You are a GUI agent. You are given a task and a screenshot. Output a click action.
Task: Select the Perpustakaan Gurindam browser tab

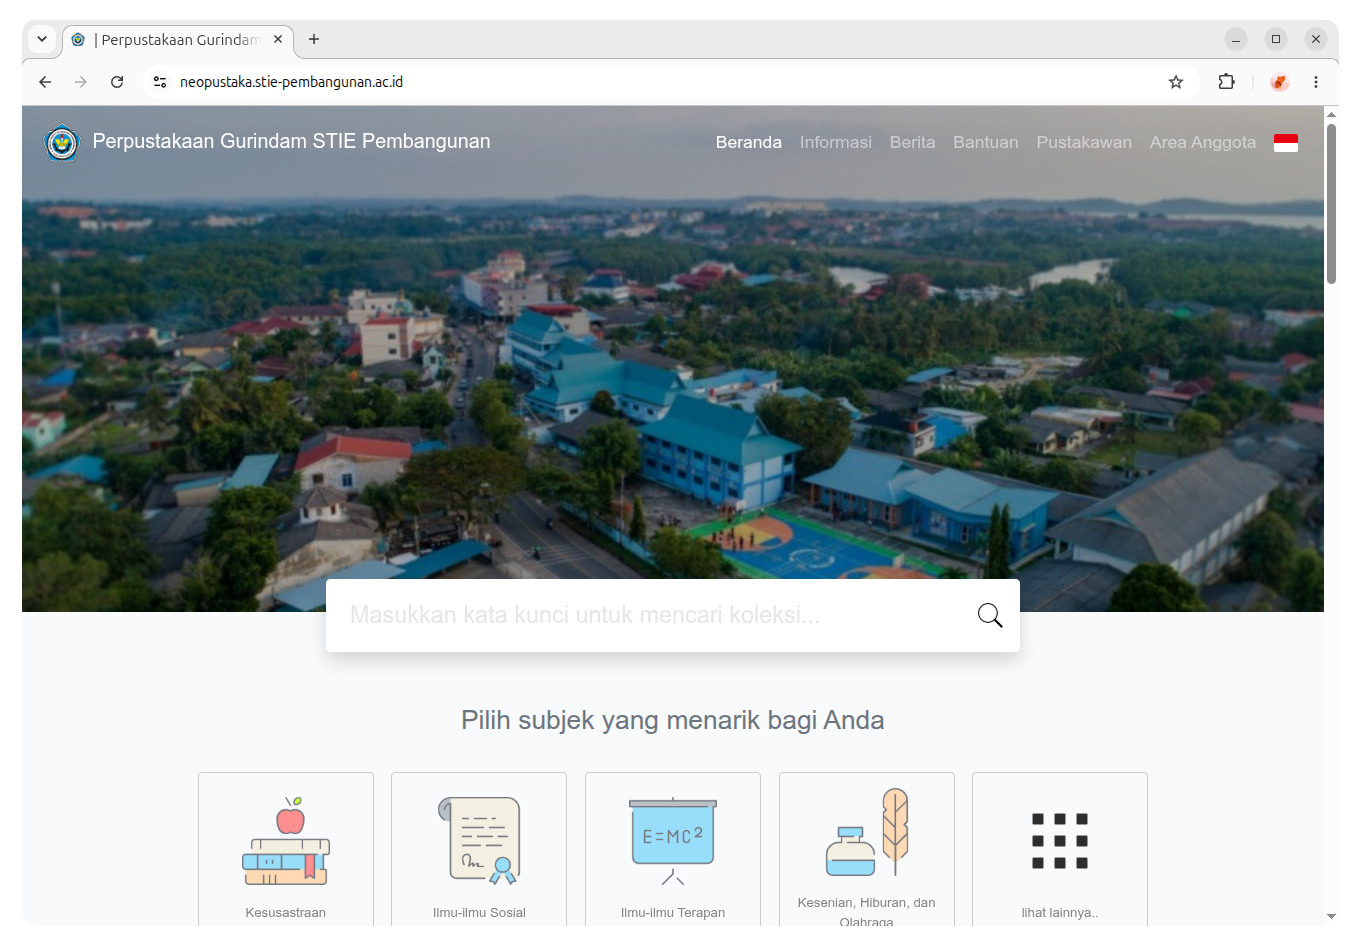click(178, 40)
